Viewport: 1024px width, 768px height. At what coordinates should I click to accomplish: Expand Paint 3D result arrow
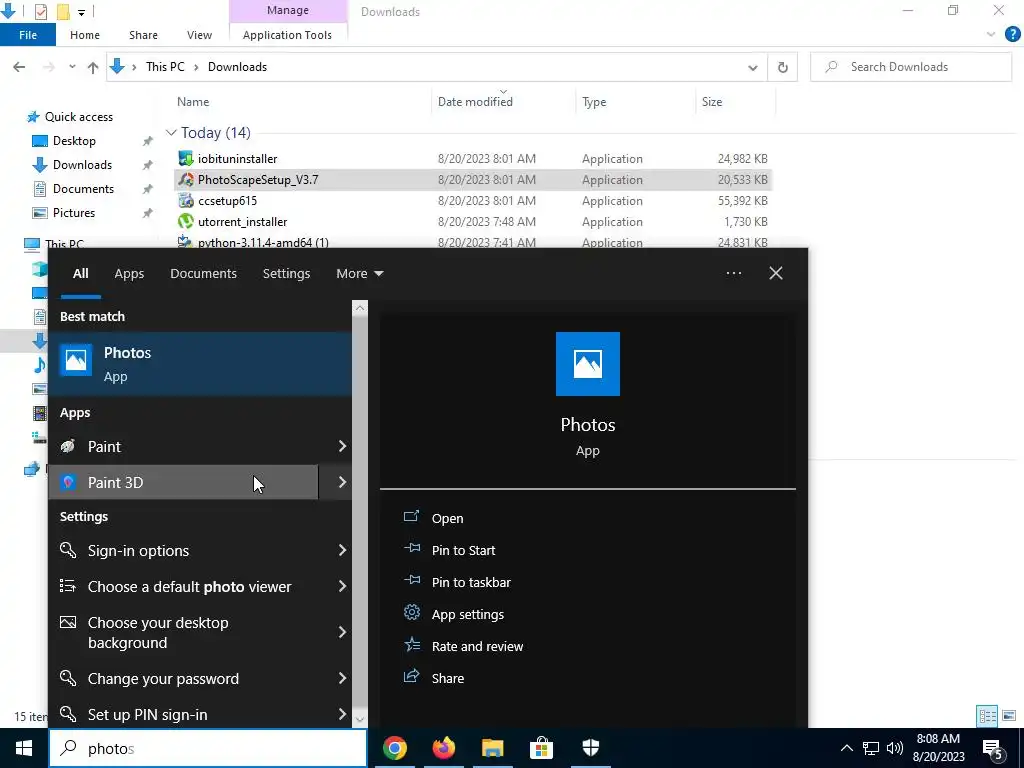coord(342,483)
